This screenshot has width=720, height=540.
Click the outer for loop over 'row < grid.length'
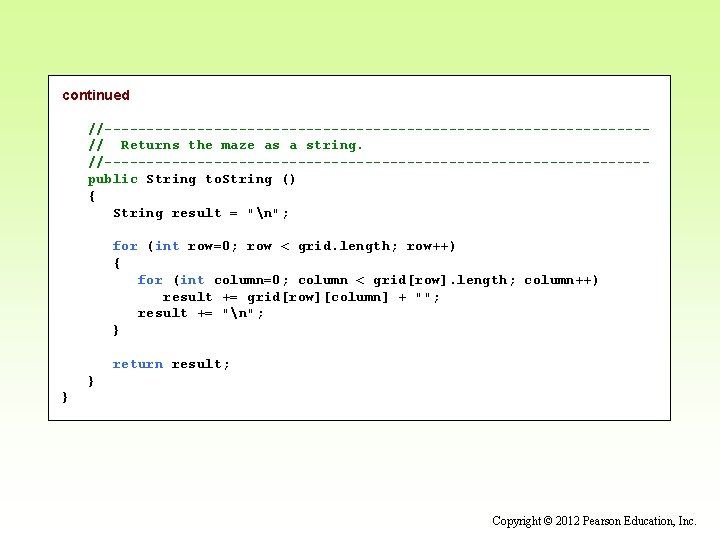click(x=284, y=247)
